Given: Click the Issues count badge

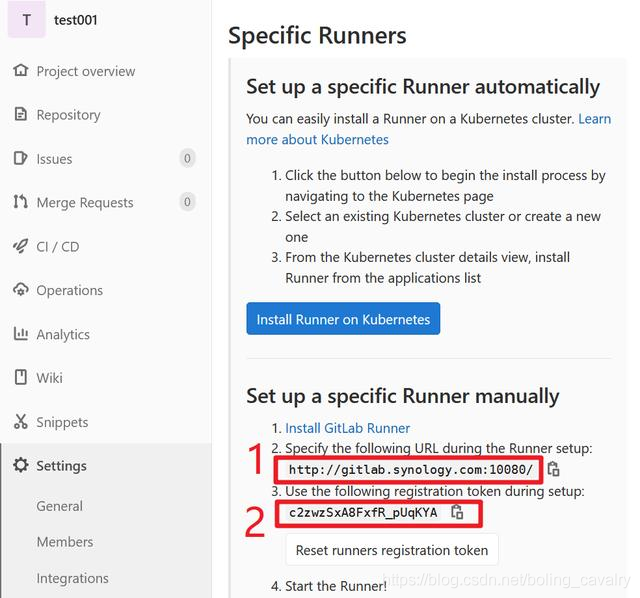Looking at the screenshot, I should click(187, 158).
